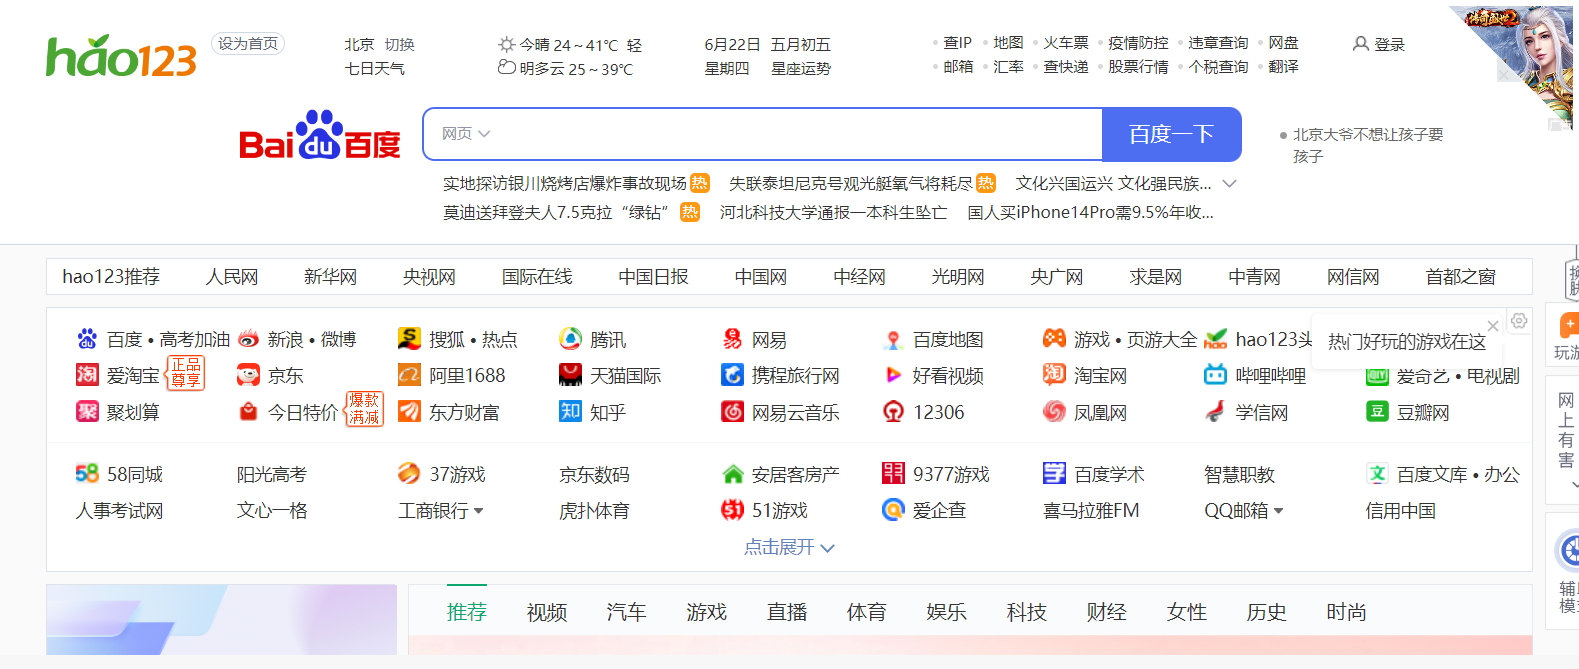Open the 央视网 navigation link
This screenshot has height=669, width=1579.
tap(429, 277)
